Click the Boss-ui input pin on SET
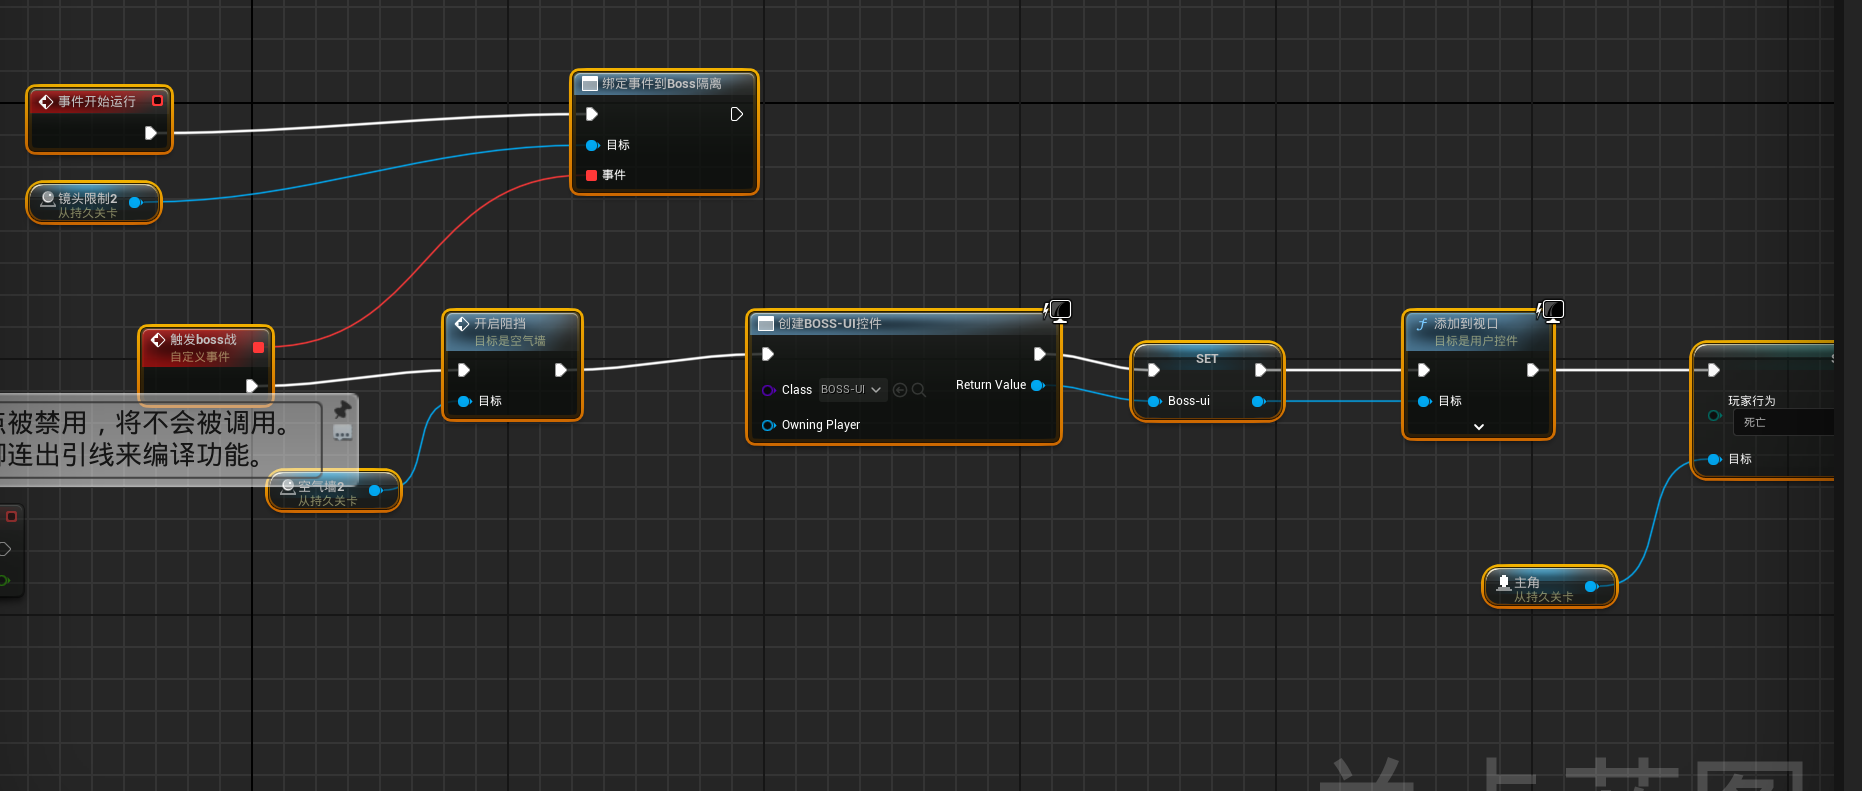The image size is (1862, 791). (x=1154, y=401)
